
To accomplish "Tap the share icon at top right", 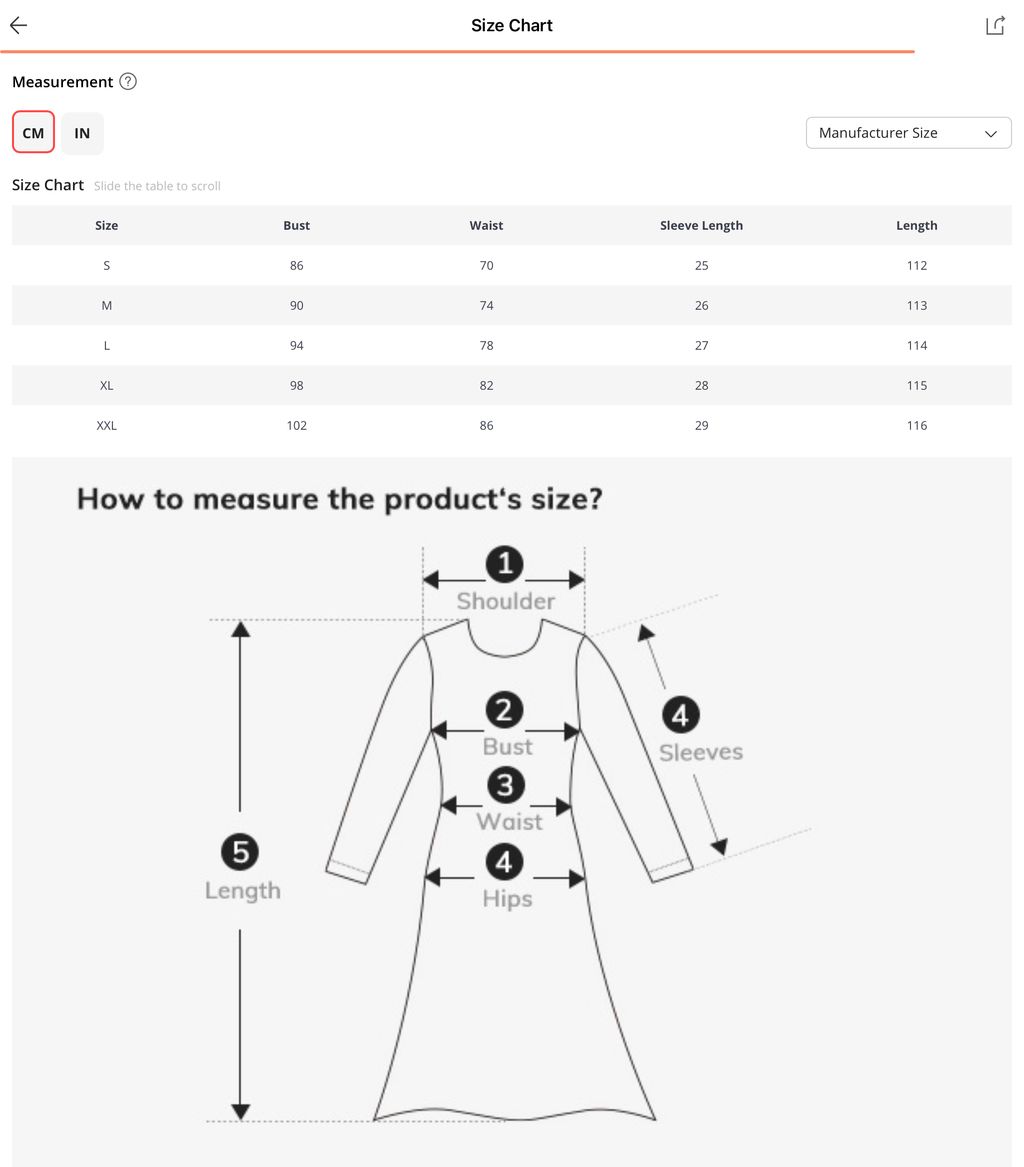I will coord(995,25).
